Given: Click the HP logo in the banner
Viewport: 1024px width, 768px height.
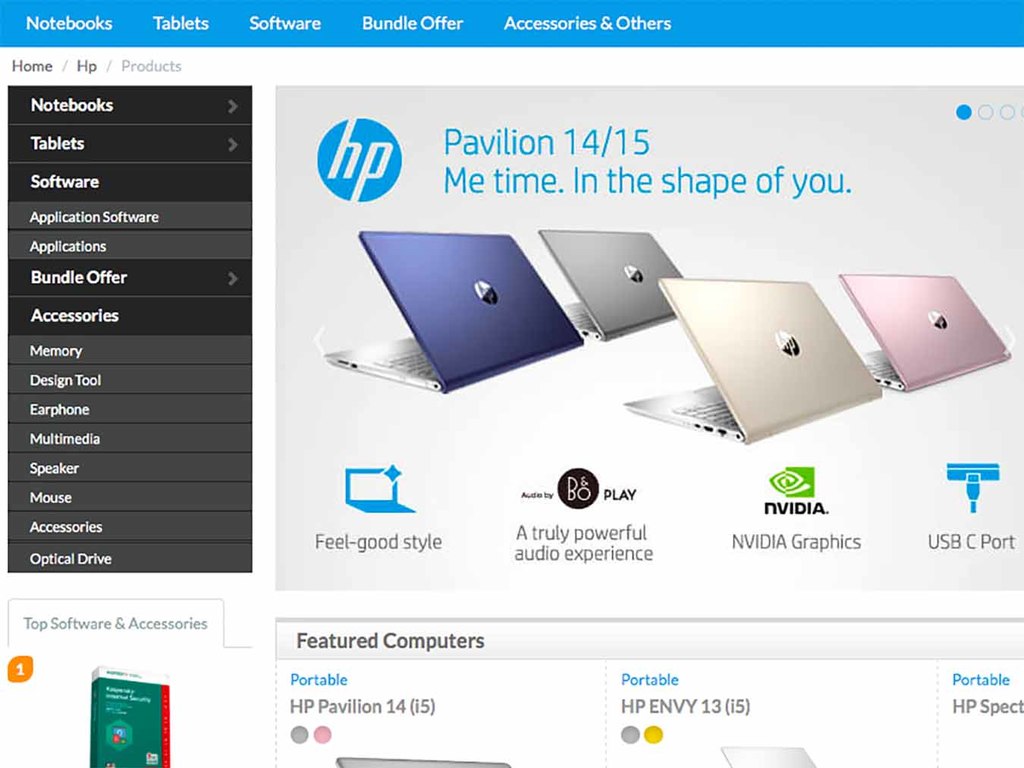Looking at the screenshot, I should click(x=359, y=160).
